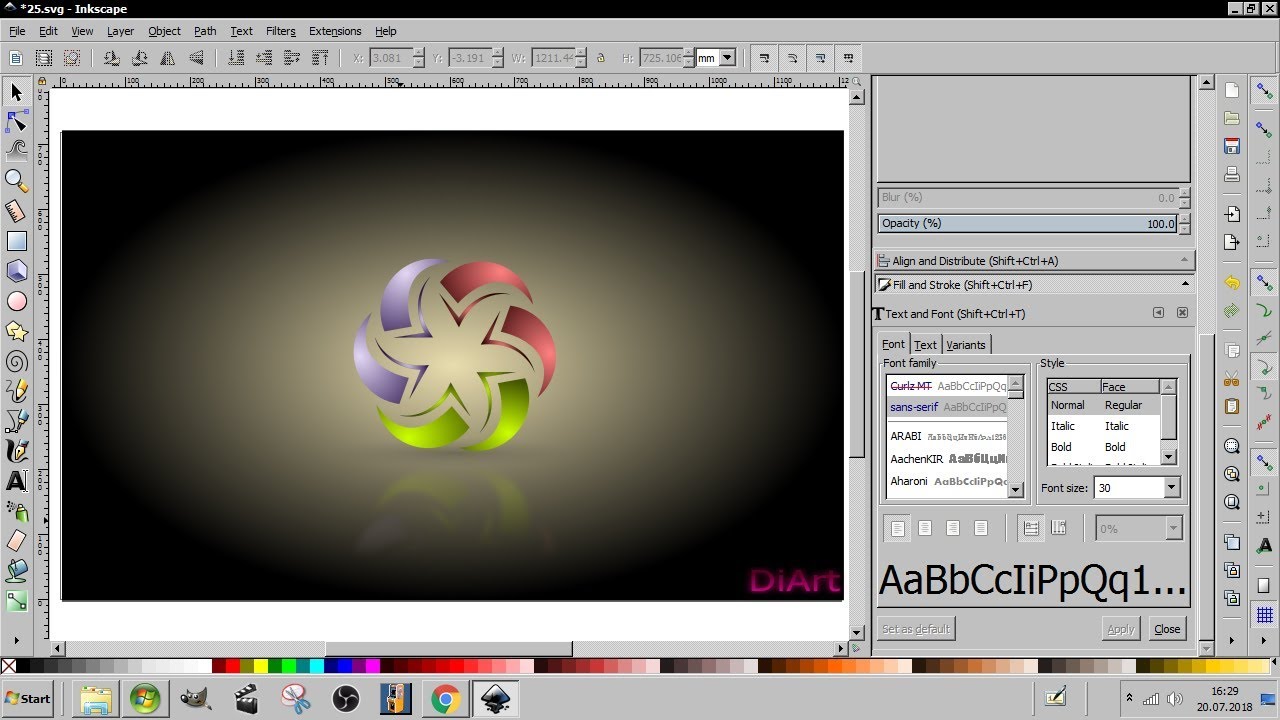Select the Bezier pen tool

tap(16, 421)
